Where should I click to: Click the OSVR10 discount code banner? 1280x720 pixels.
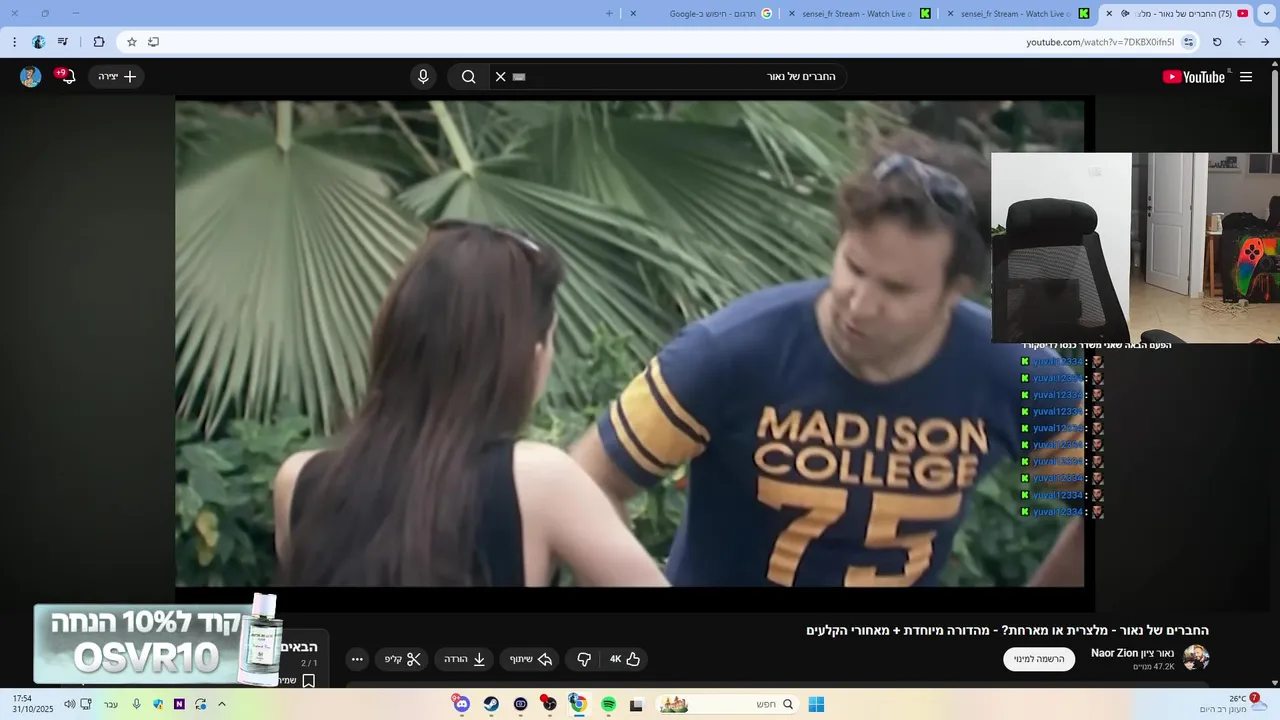click(157, 641)
